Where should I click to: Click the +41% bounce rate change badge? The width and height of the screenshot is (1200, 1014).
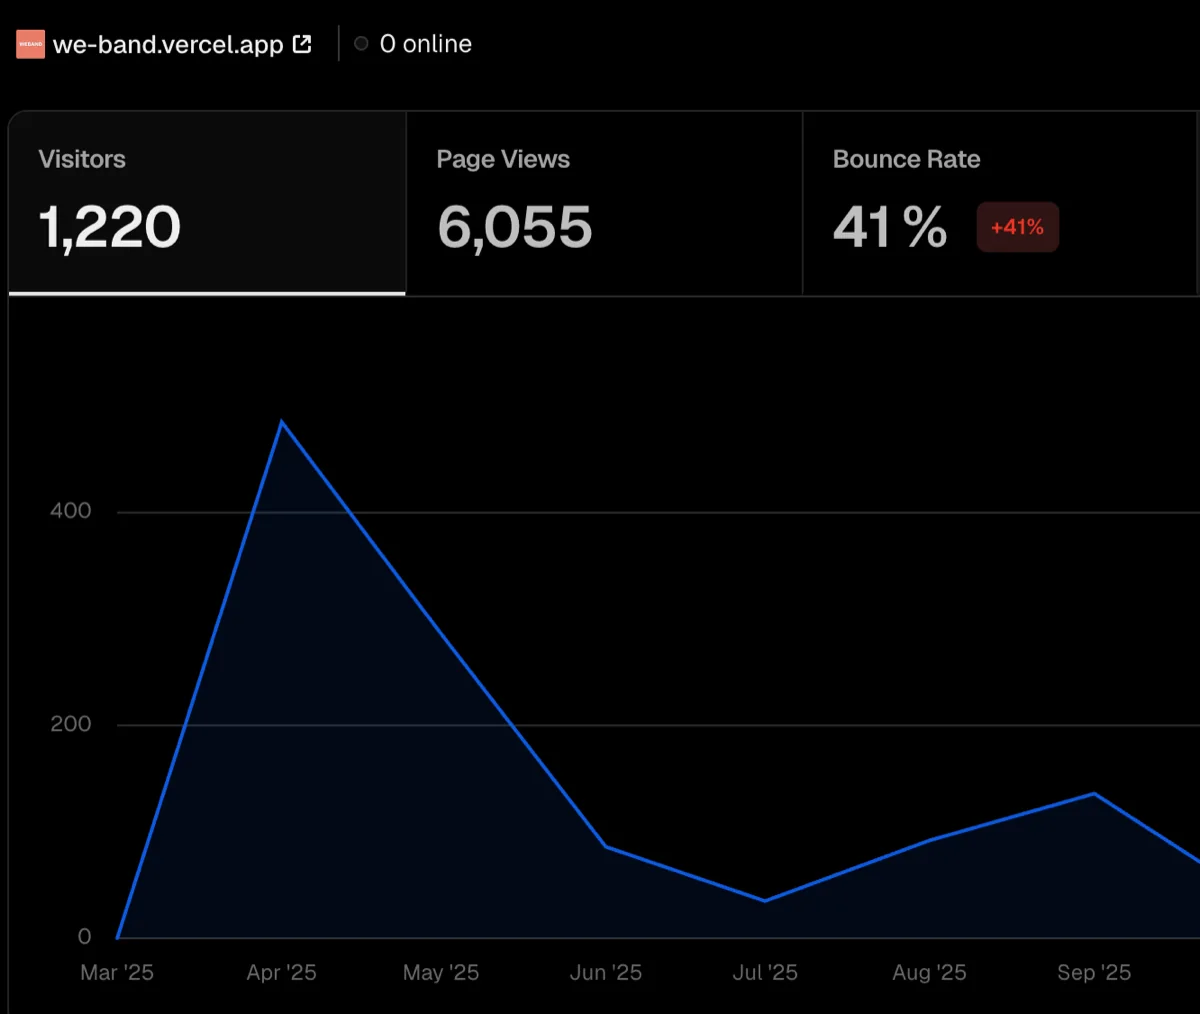click(1017, 227)
